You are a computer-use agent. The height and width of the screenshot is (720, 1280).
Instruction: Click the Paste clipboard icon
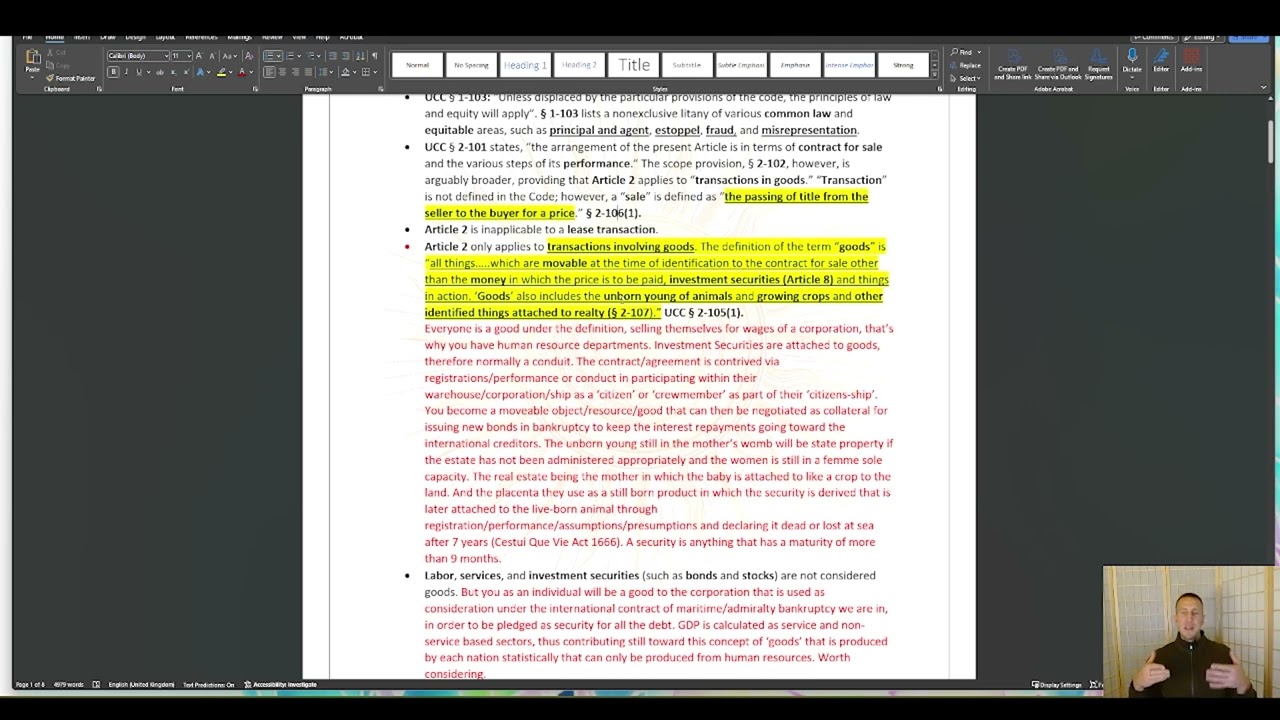[33, 56]
